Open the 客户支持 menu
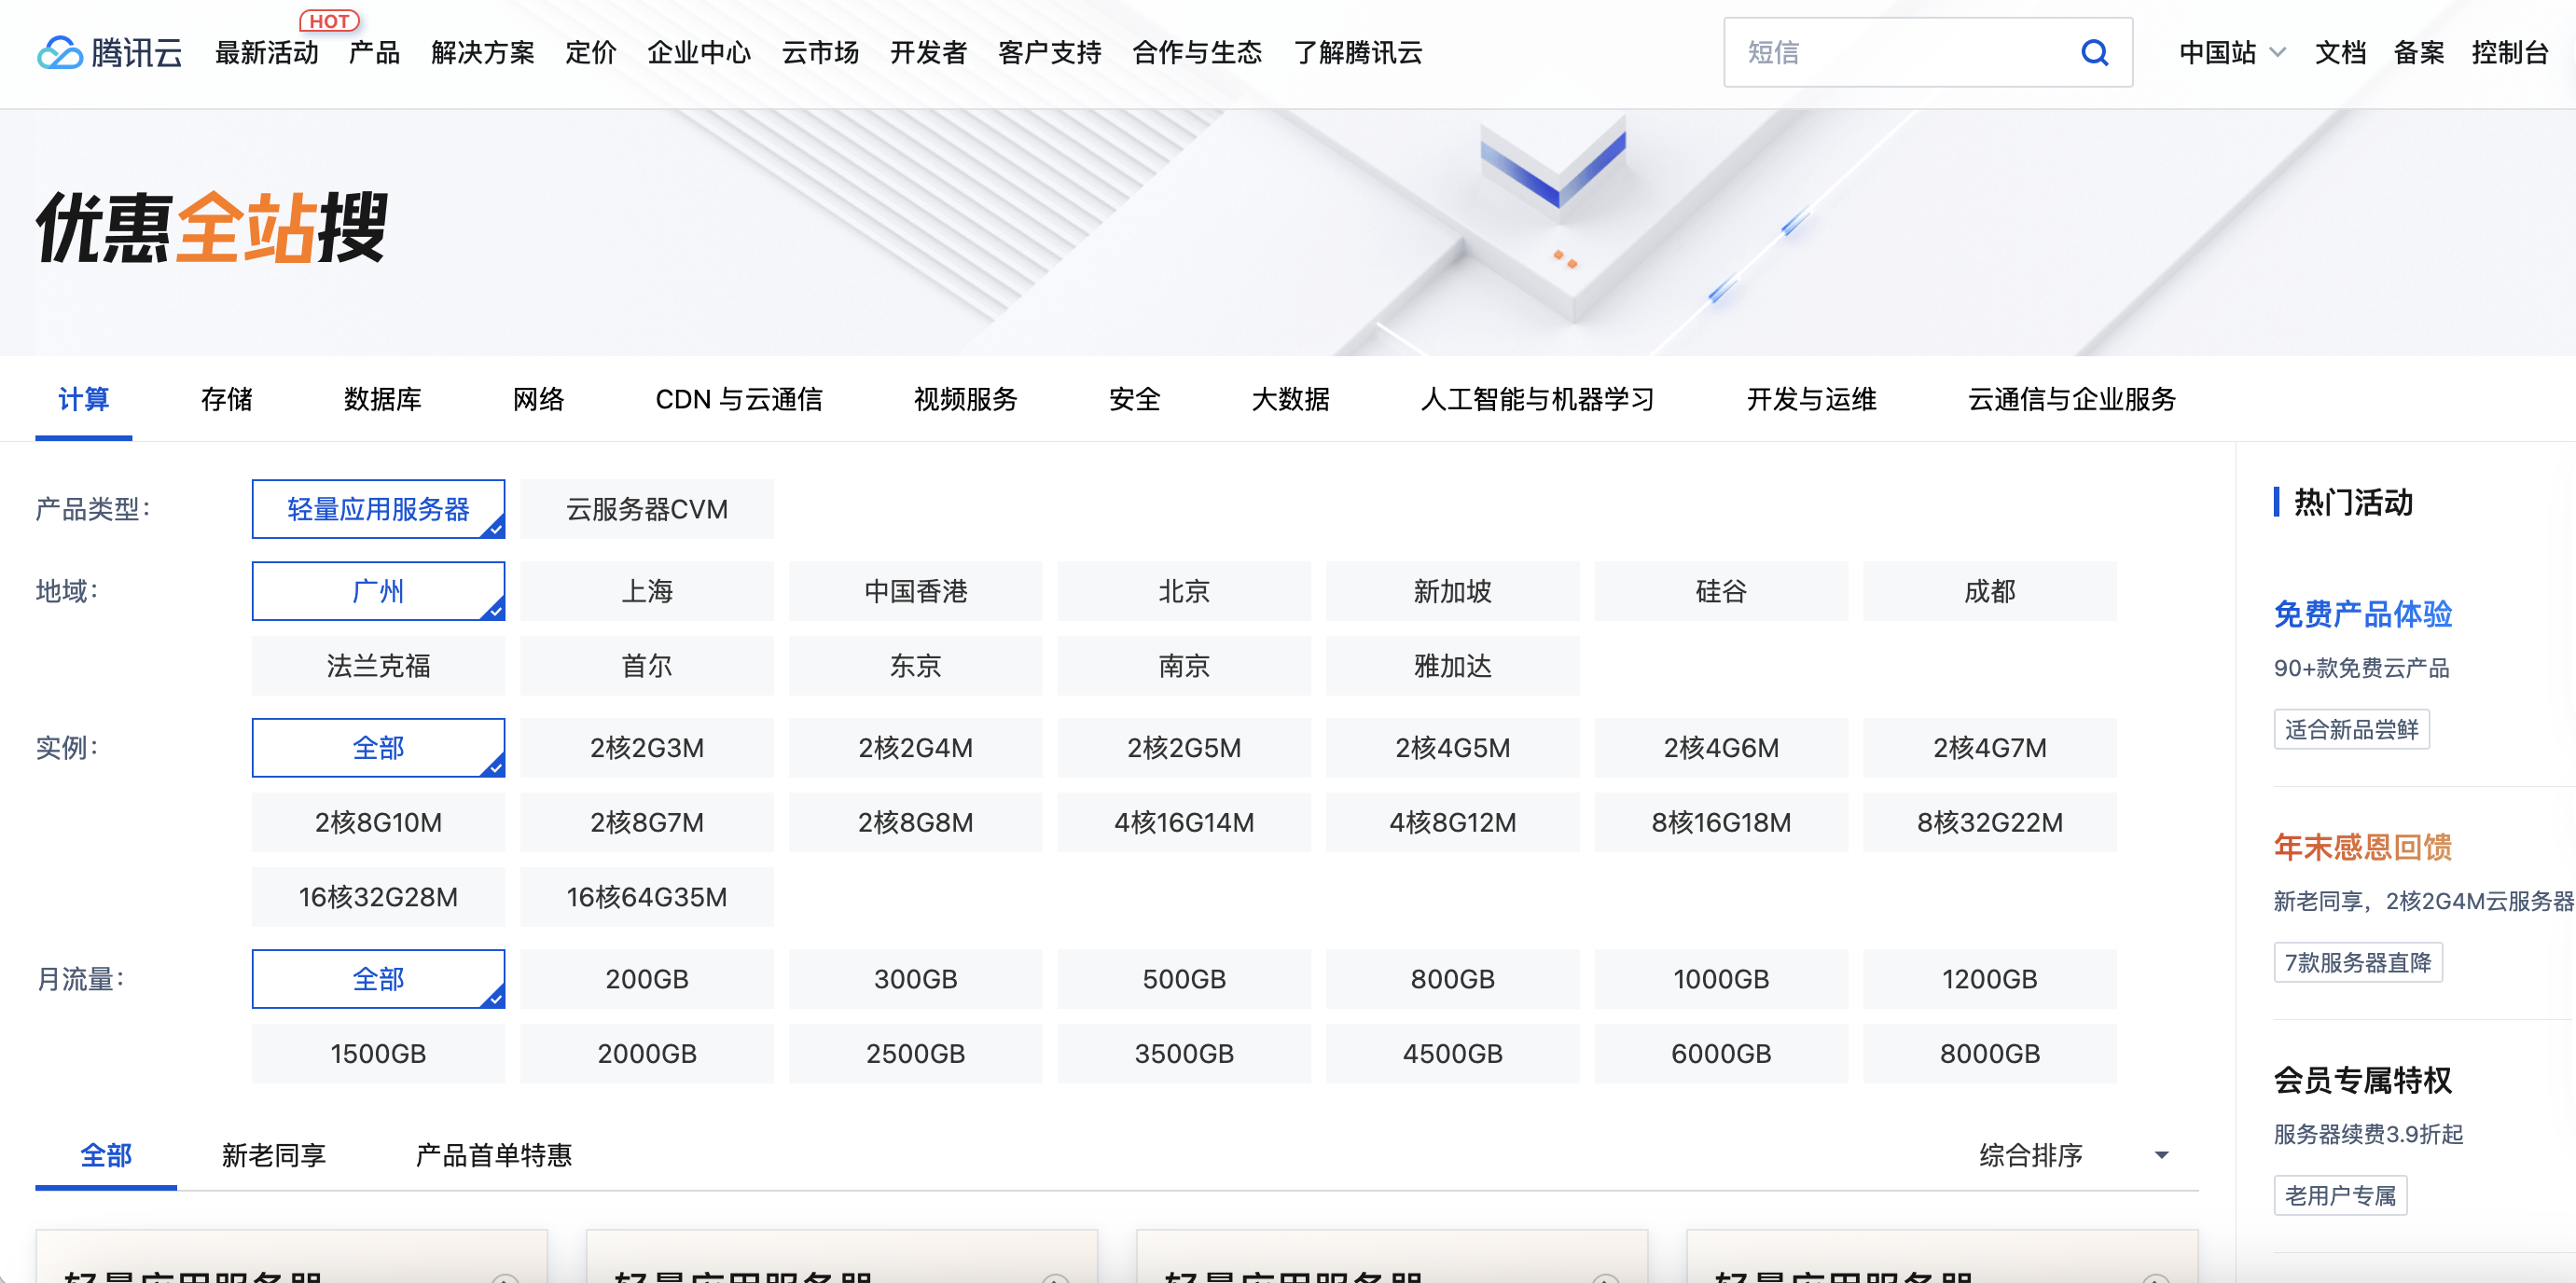The width and height of the screenshot is (2576, 1283). tap(1049, 52)
